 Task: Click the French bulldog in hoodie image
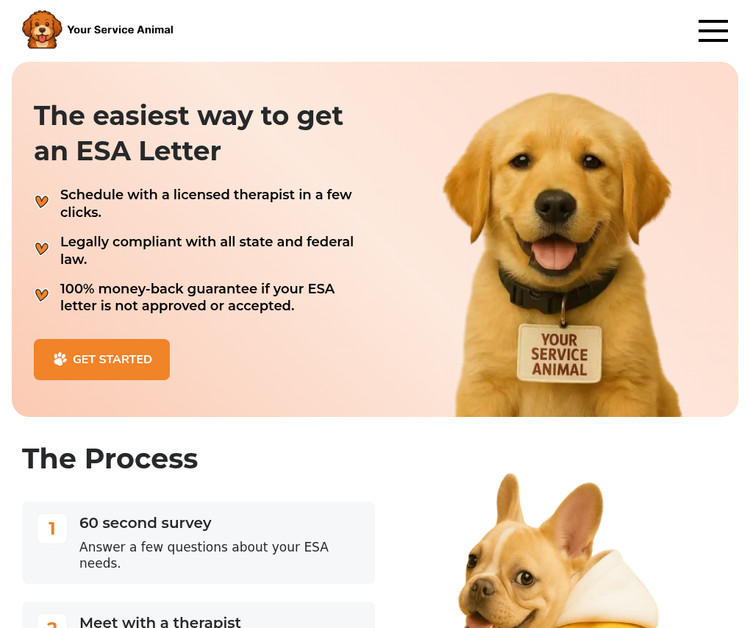(x=558, y=551)
